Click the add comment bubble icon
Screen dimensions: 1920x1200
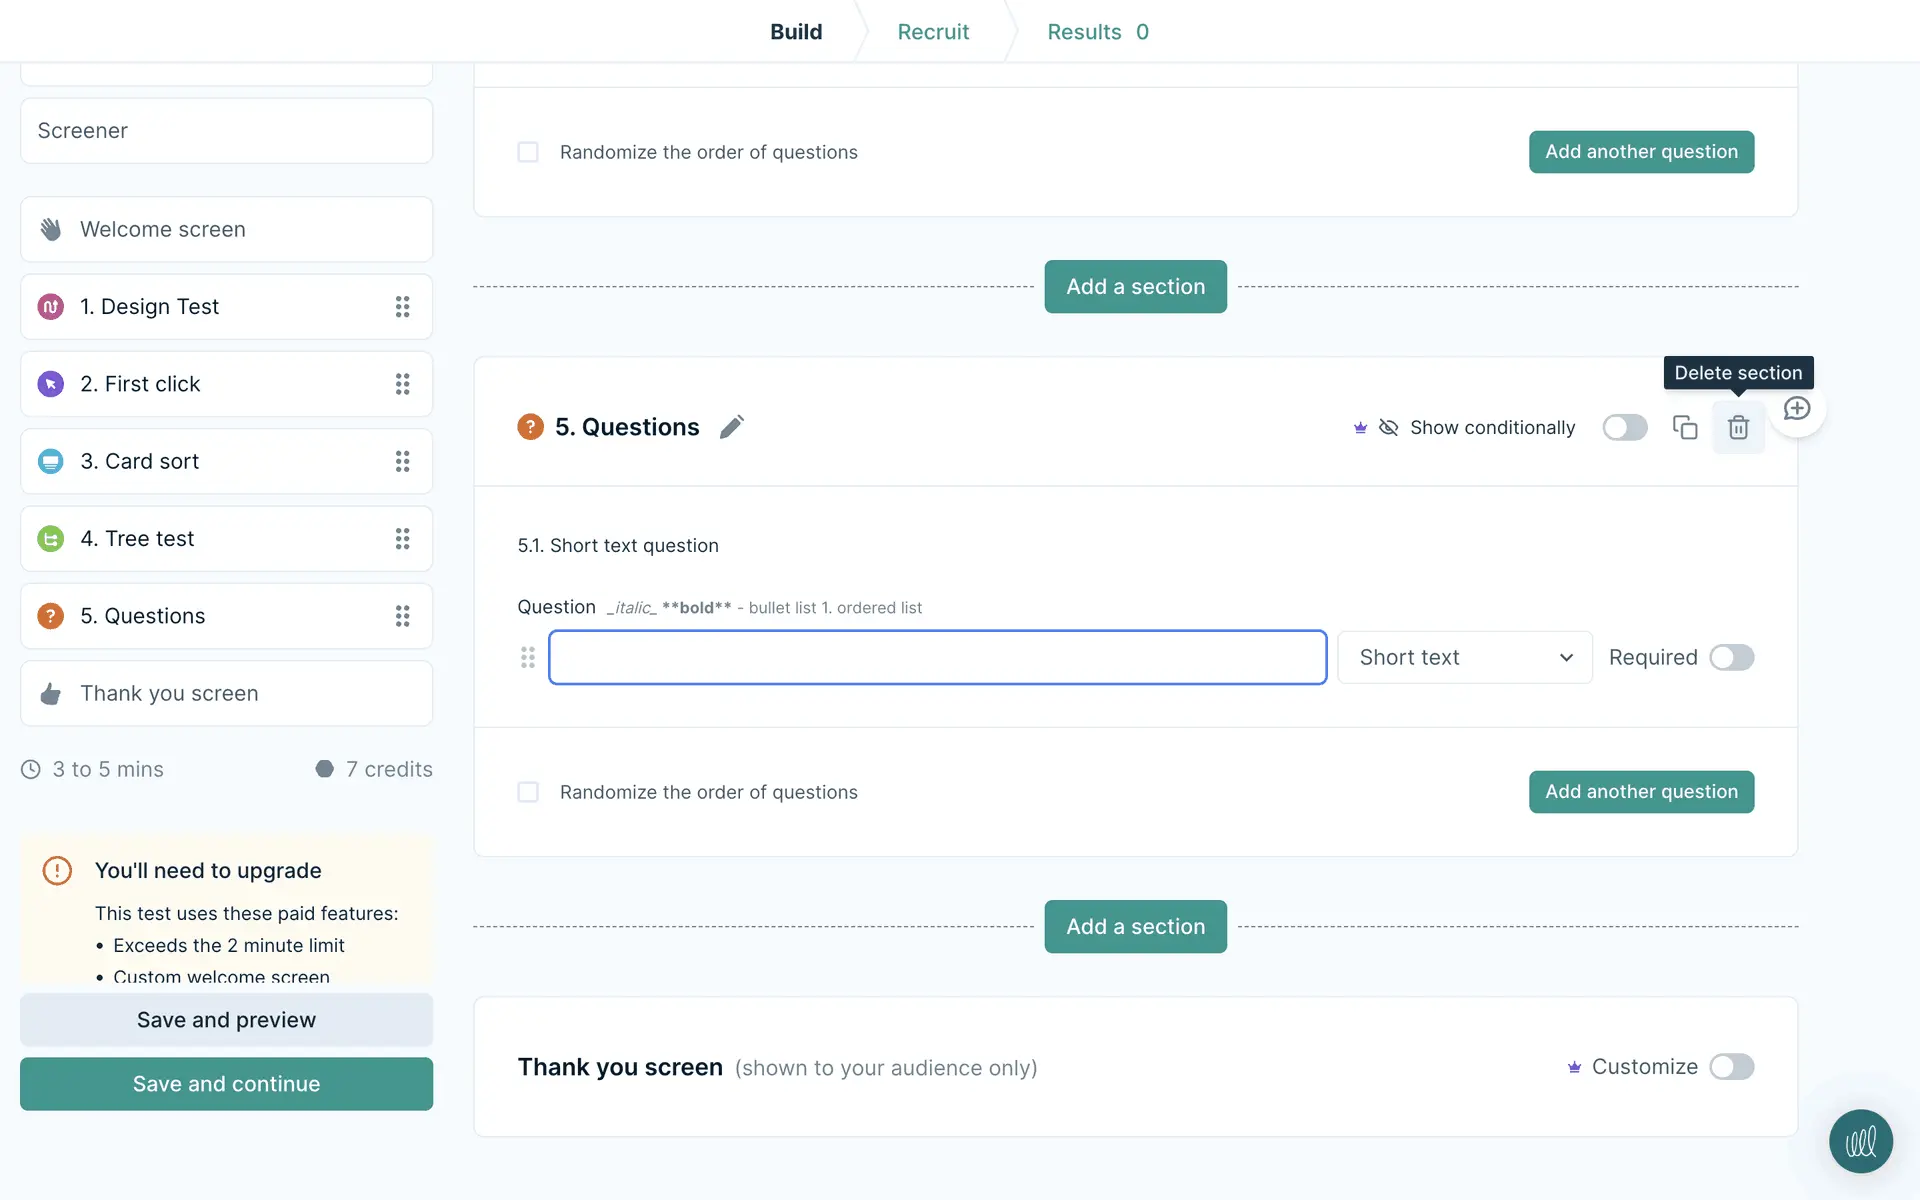[x=1797, y=409]
